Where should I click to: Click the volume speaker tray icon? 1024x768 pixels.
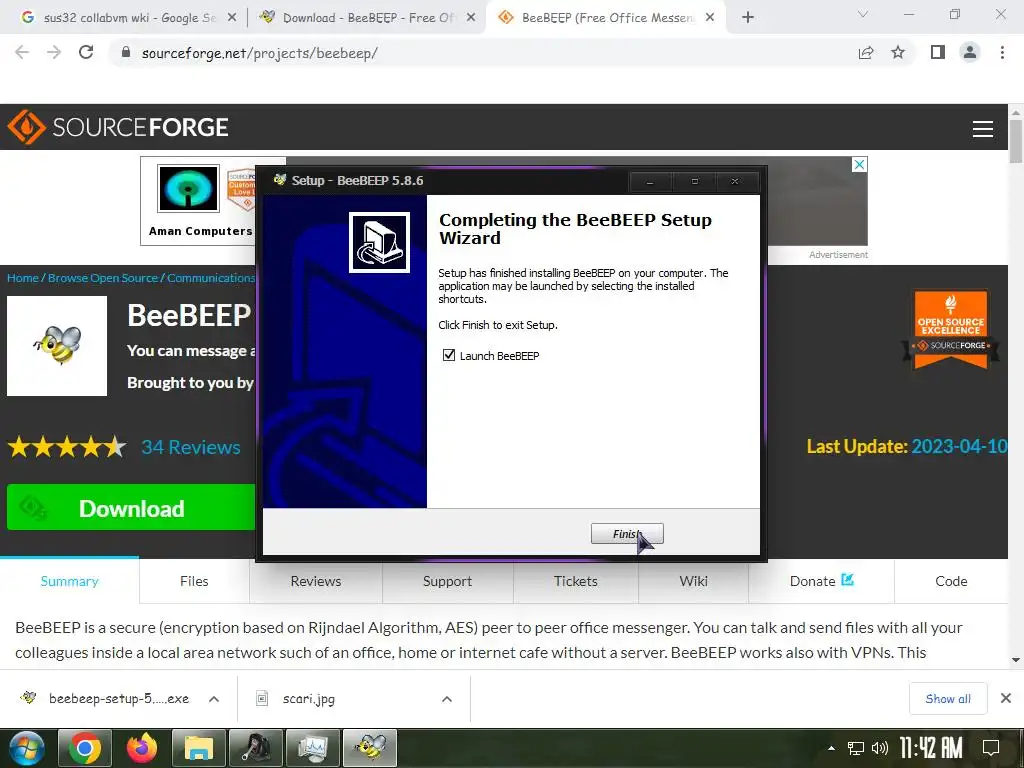pyautogui.click(x=880, y=748)
